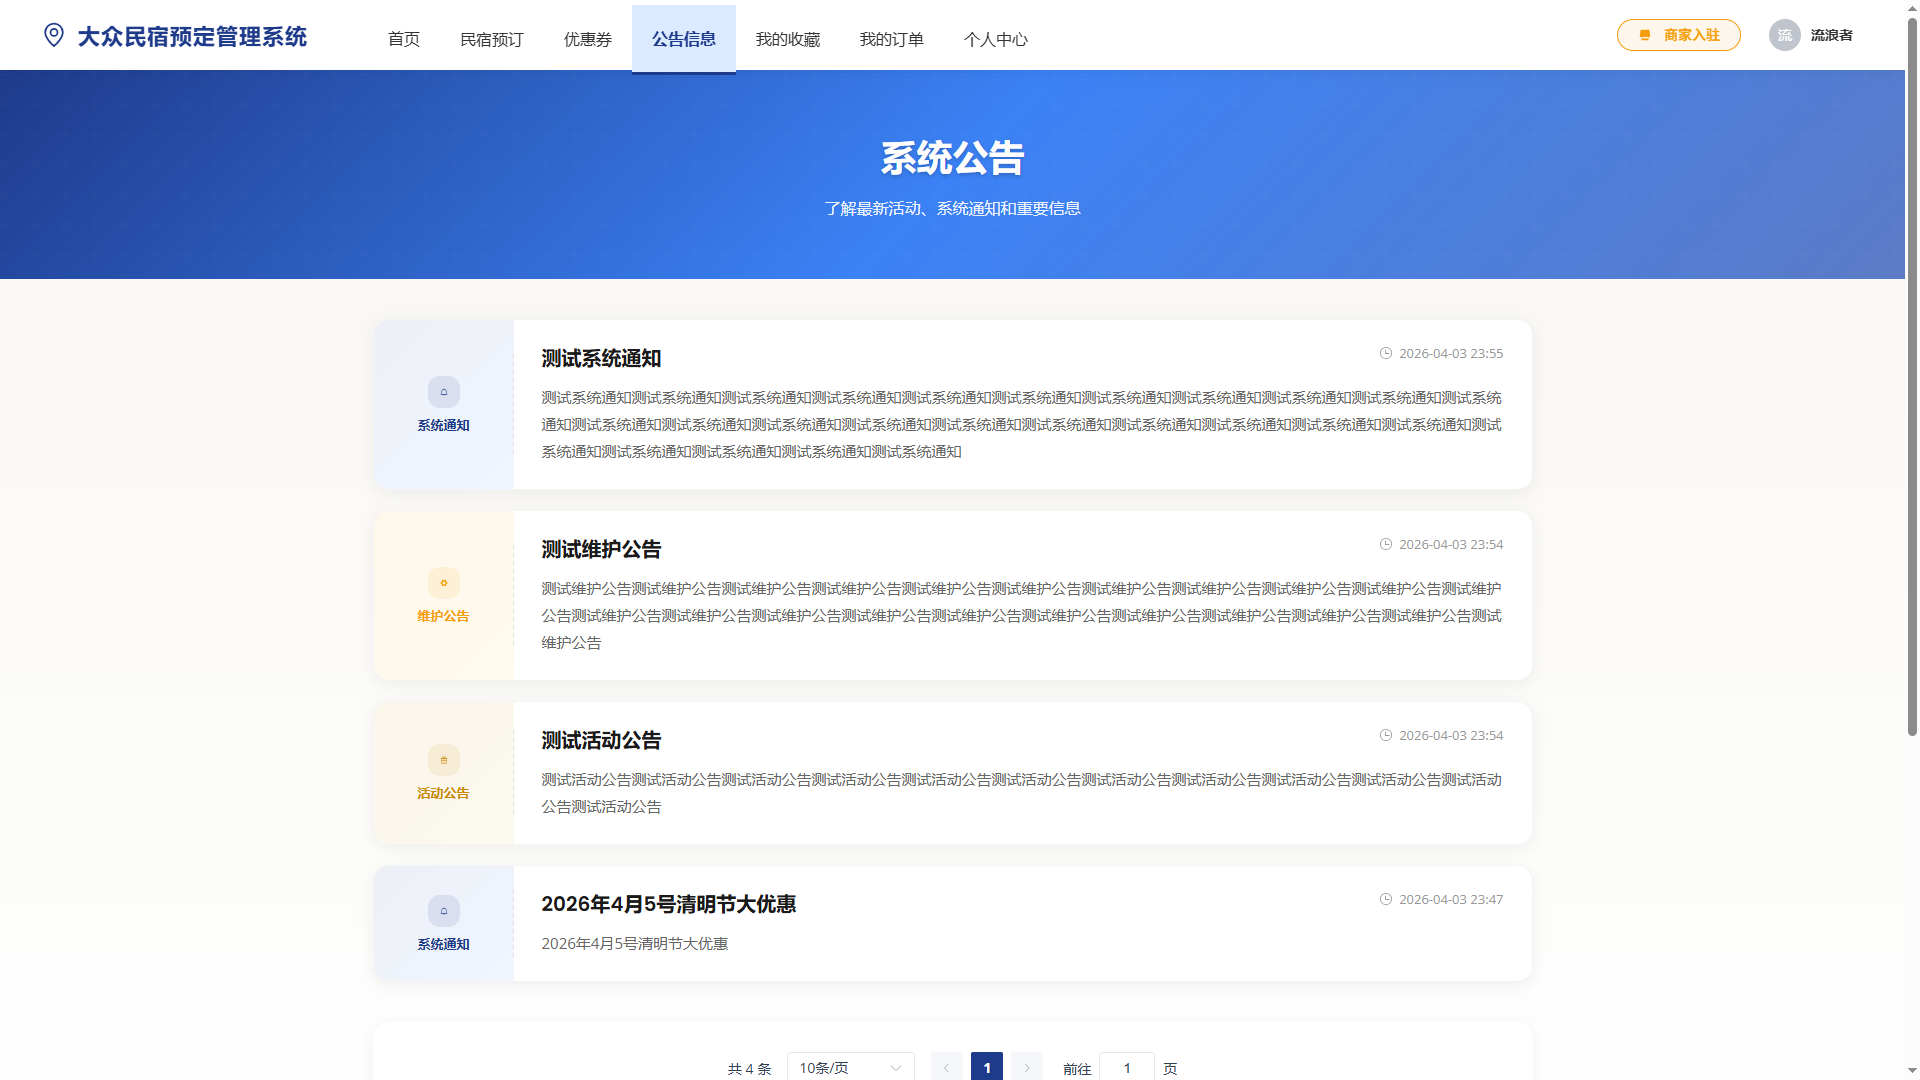Click the timestamp 2026-04-03 23:47

(x=1451, y=899)
